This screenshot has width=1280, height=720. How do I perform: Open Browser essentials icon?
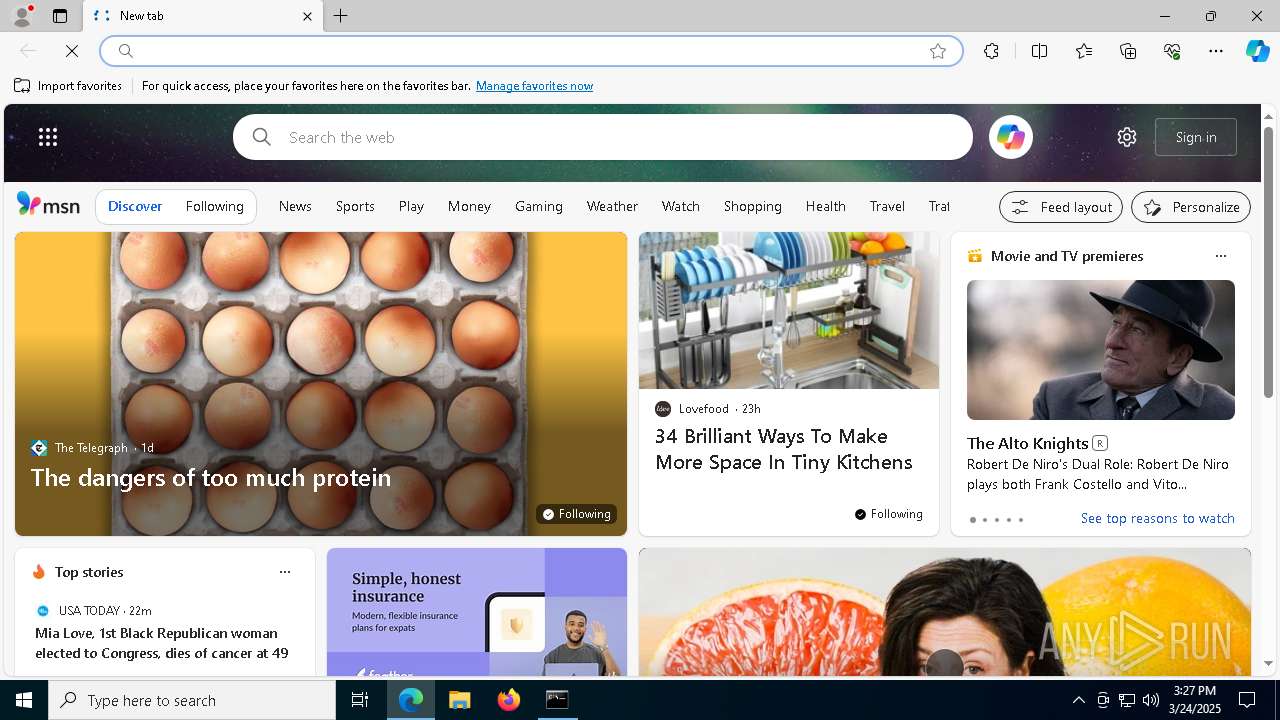[1172, 51]
